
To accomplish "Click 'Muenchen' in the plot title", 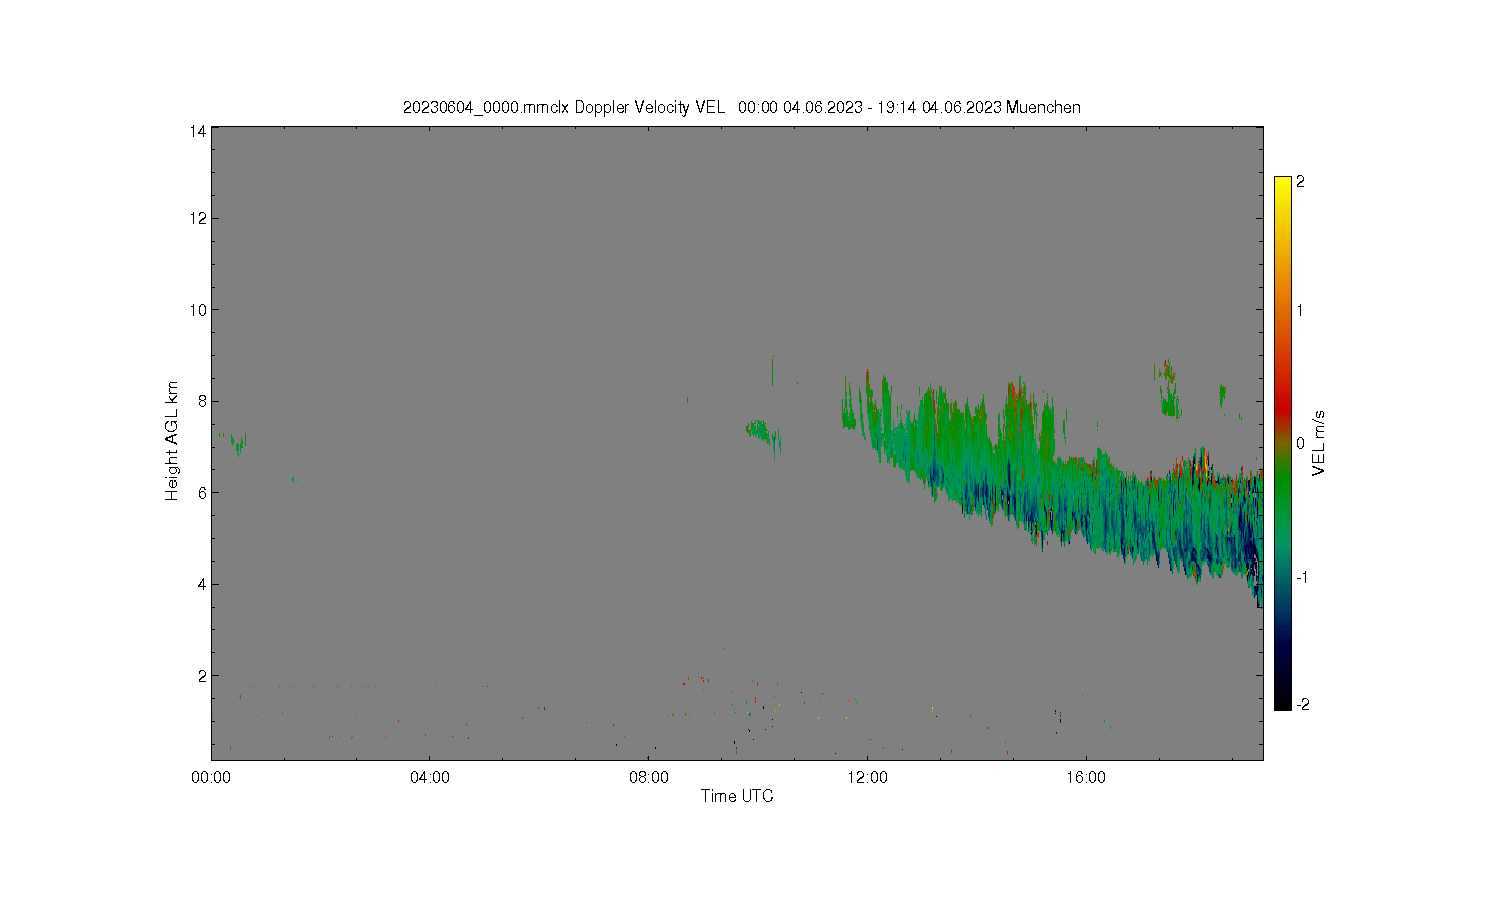I will coord(1043,107).
